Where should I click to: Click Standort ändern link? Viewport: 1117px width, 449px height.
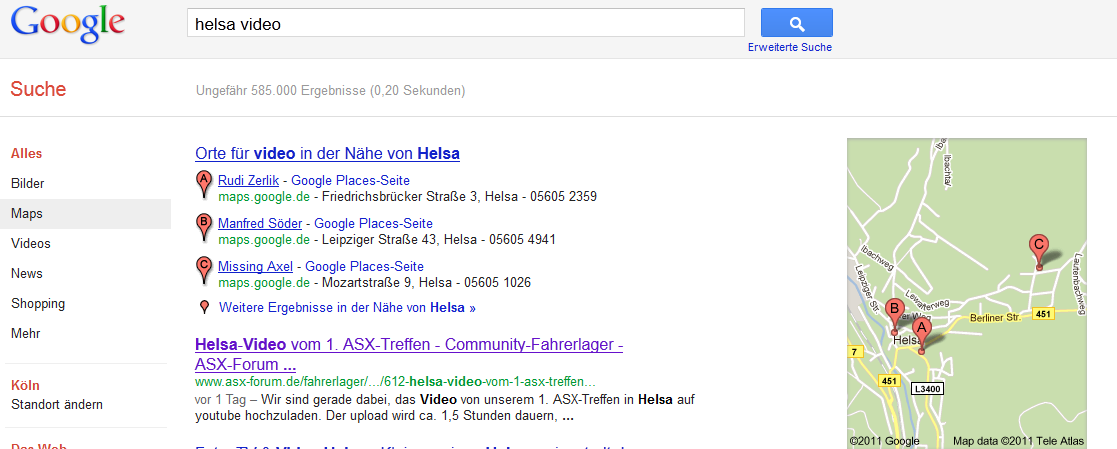click(x=57, y=404)
